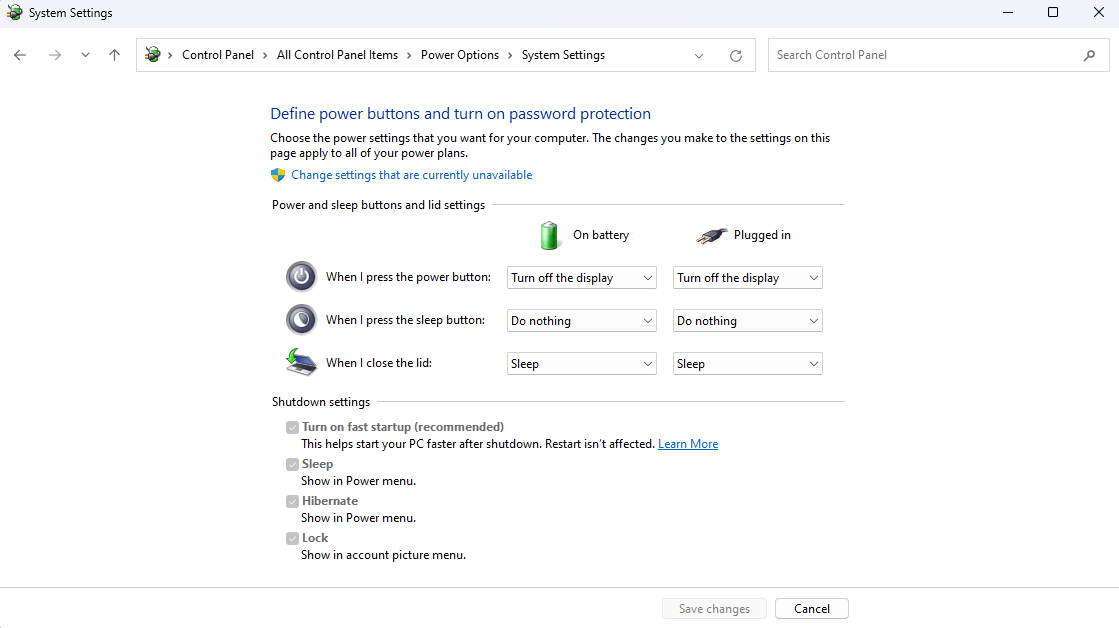Click System Settings breadcrumb
This screenshot has width=1119, height=628.
tap(563, 55)
